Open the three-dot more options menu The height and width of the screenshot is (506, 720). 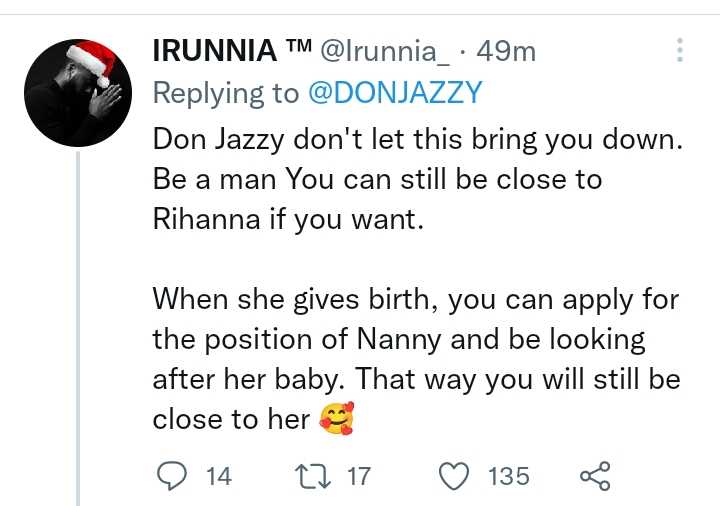(680, 50)
